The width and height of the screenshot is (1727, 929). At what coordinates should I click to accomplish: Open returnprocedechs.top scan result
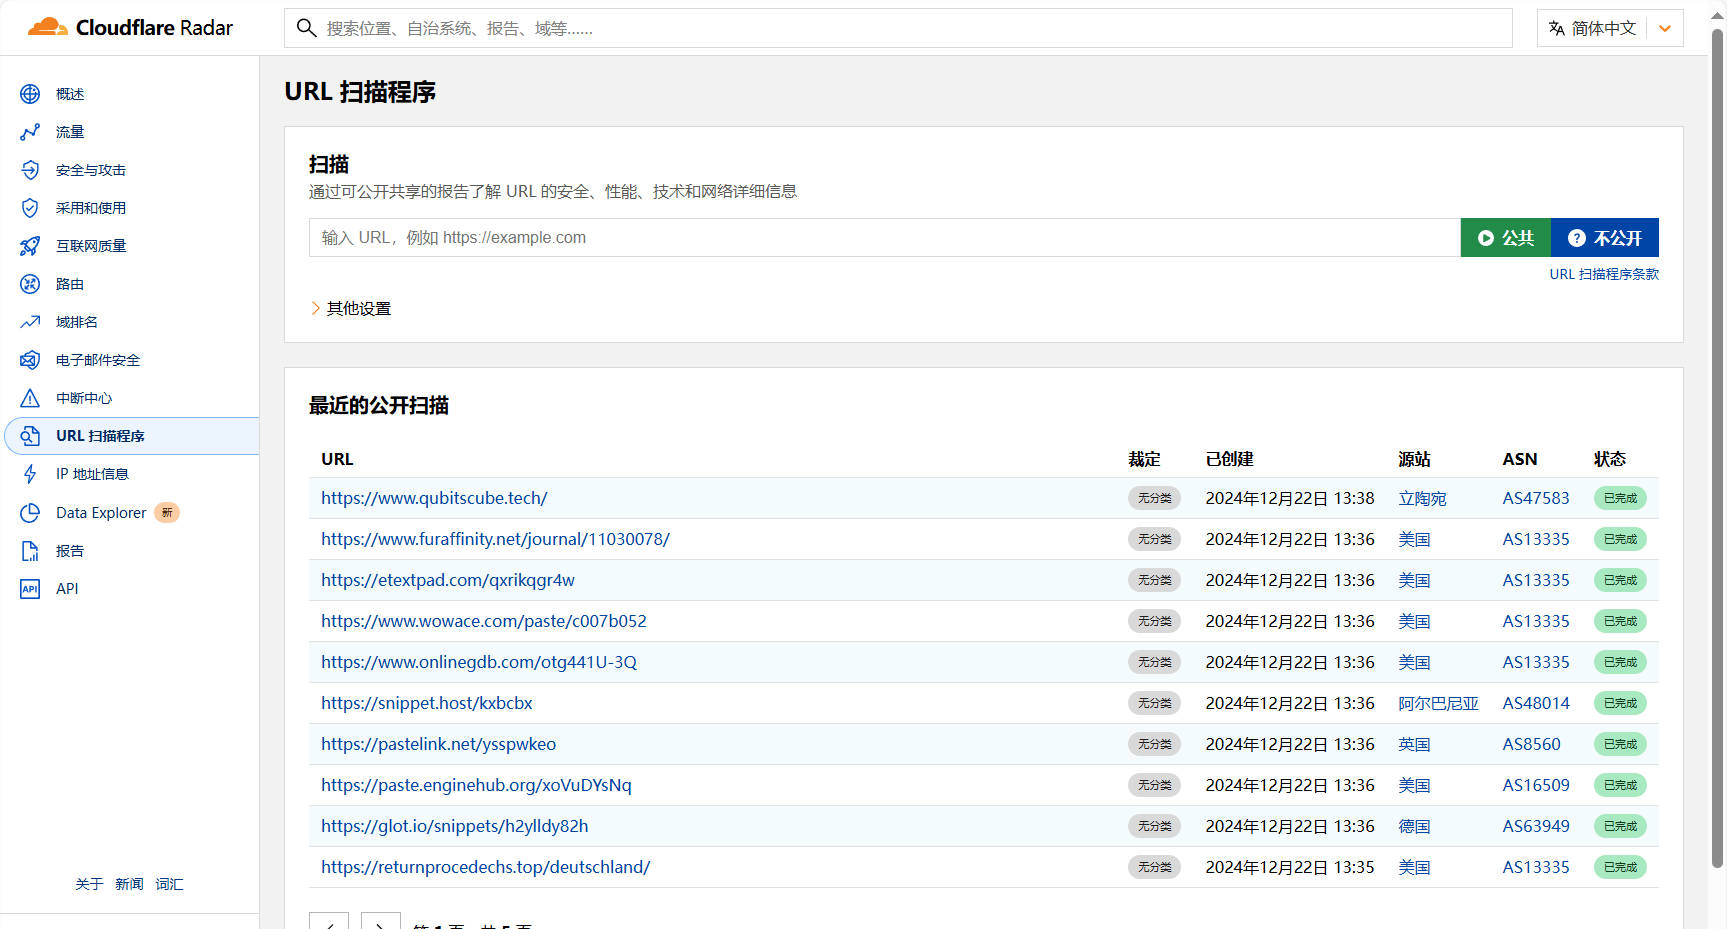tap(486, 867)
